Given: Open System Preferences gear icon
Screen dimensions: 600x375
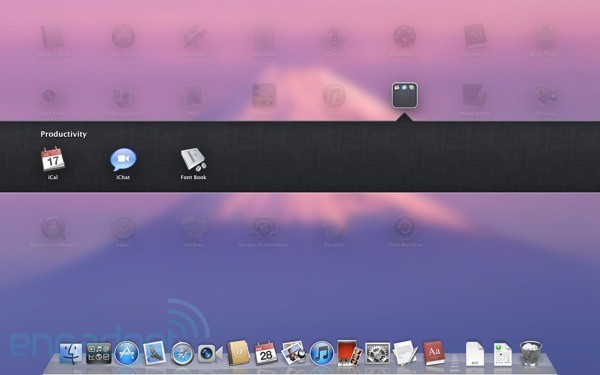Looking at the screenshot, I should 377,353.
